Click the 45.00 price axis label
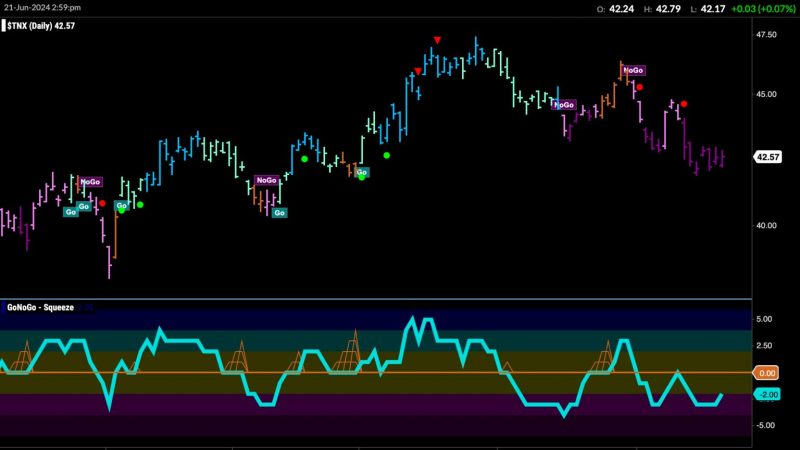This screenshot has height=450, width=800. (x=766, y=94)
